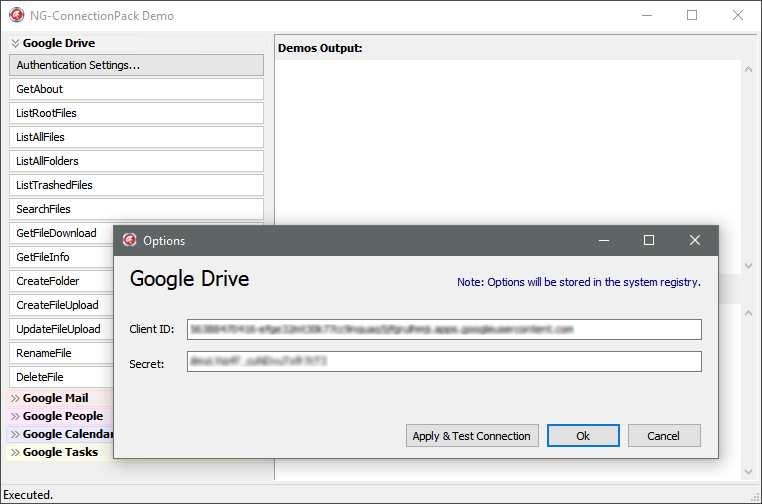
Task: Maximize the NG-ConnectionPack Demo window
Action: pos(692,16)
